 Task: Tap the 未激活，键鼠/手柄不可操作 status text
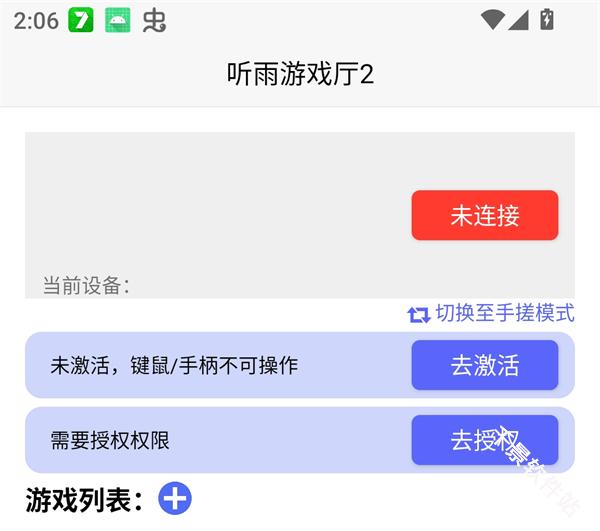click(x=174, y=365)
